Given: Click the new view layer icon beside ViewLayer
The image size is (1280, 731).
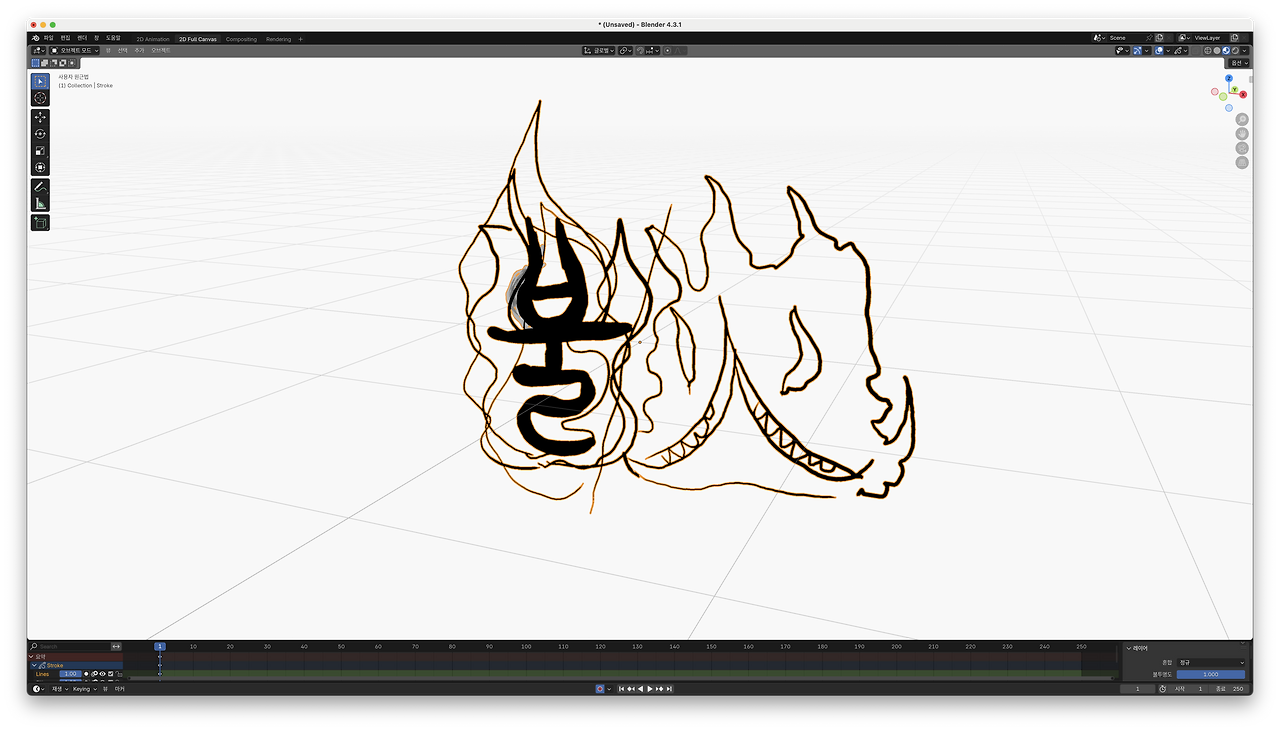Looking at the screenshot, I should pos(1234,38).
